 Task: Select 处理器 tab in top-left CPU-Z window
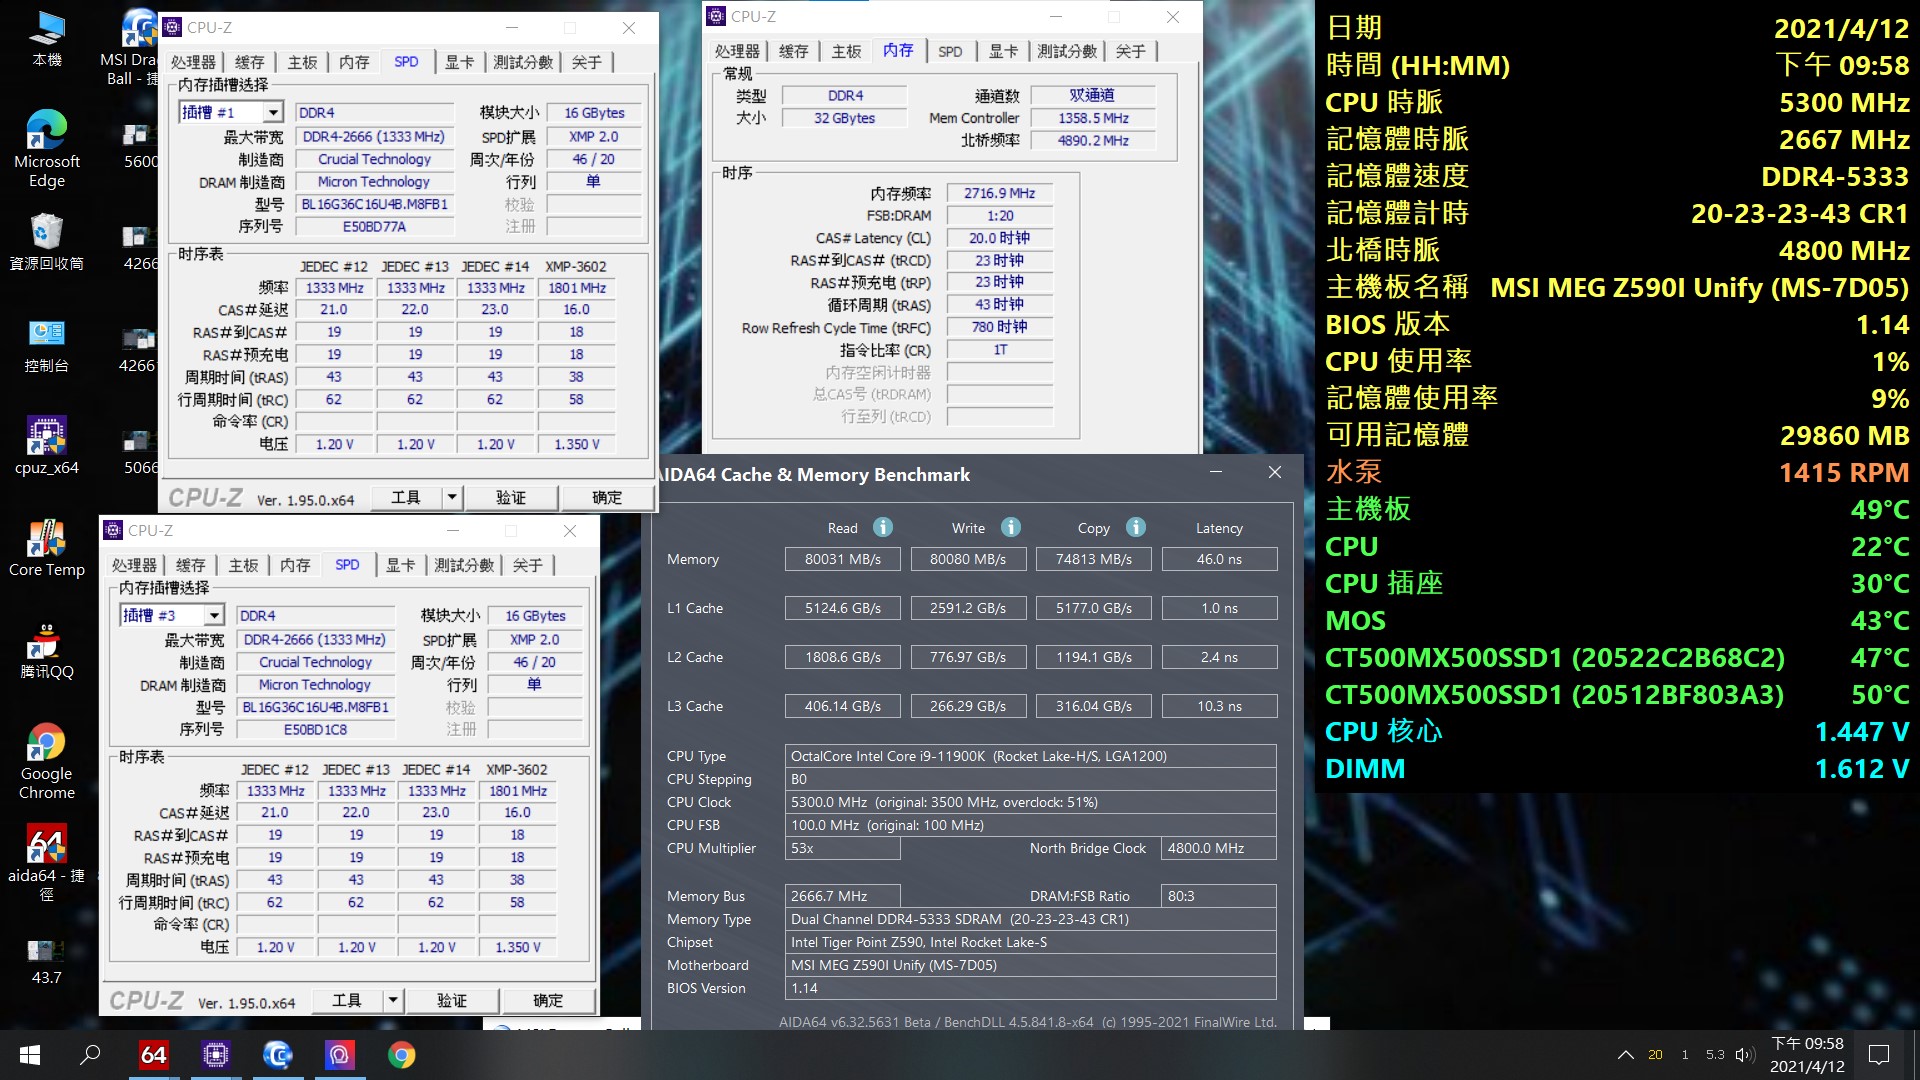coord(193,62)
